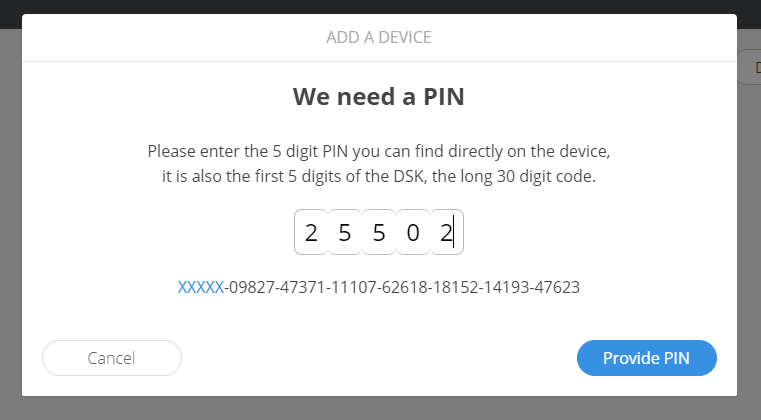Click the ADD A DEVICE dialog title
The height and width of the screenshot is (420, 761).
point(379,37)
